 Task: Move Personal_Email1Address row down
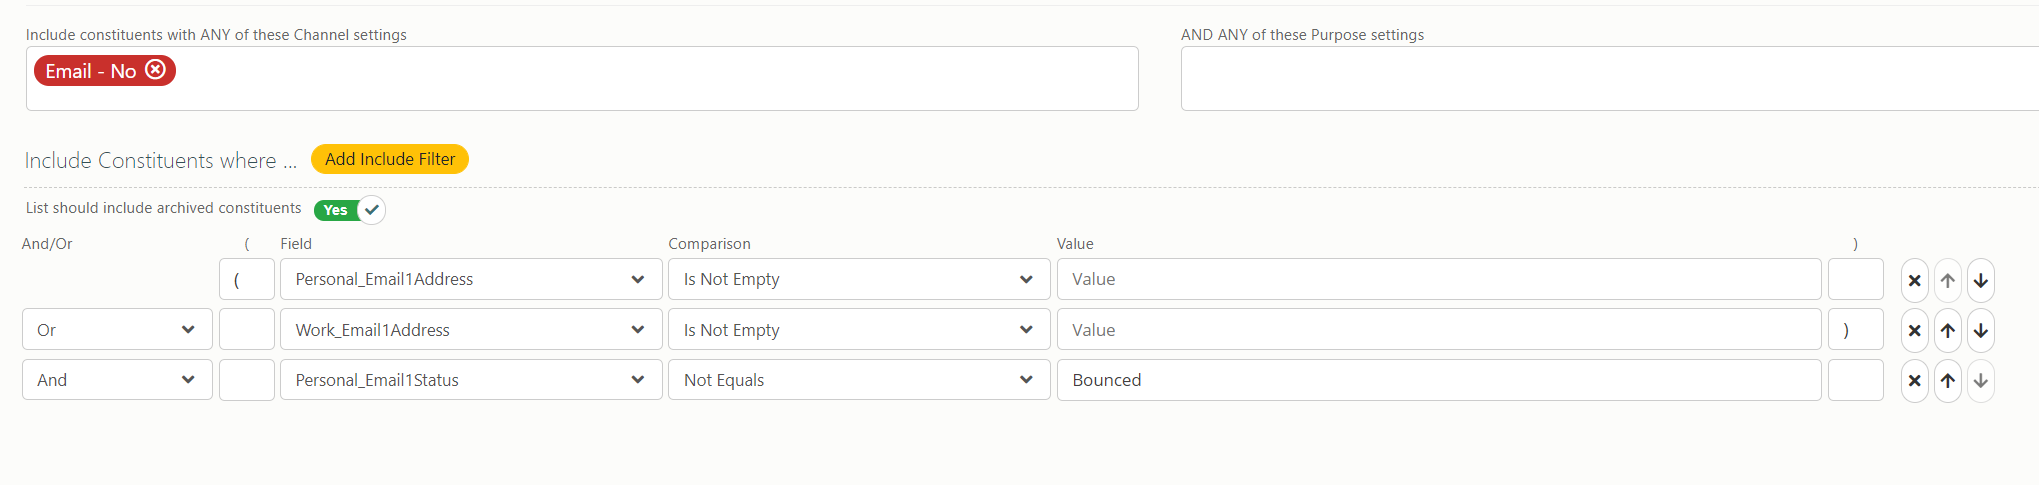point(1980,280)
